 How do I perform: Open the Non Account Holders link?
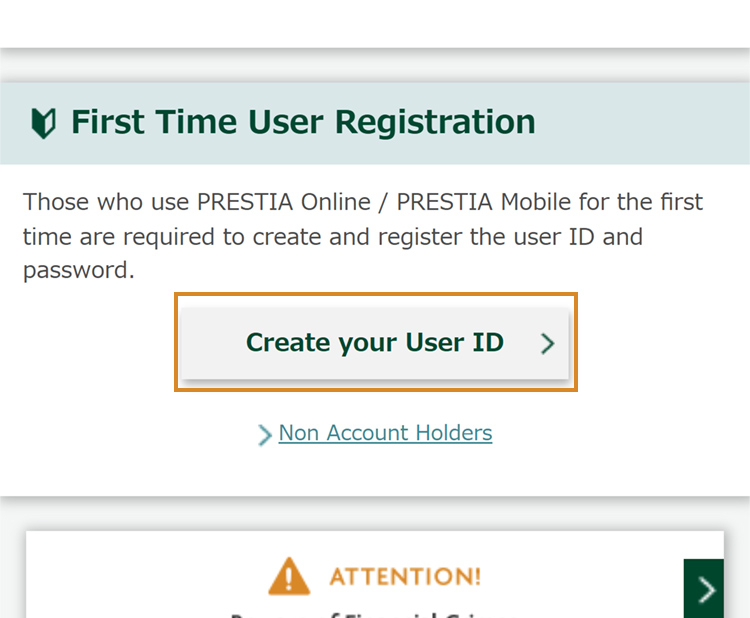(x=385, y=433)
